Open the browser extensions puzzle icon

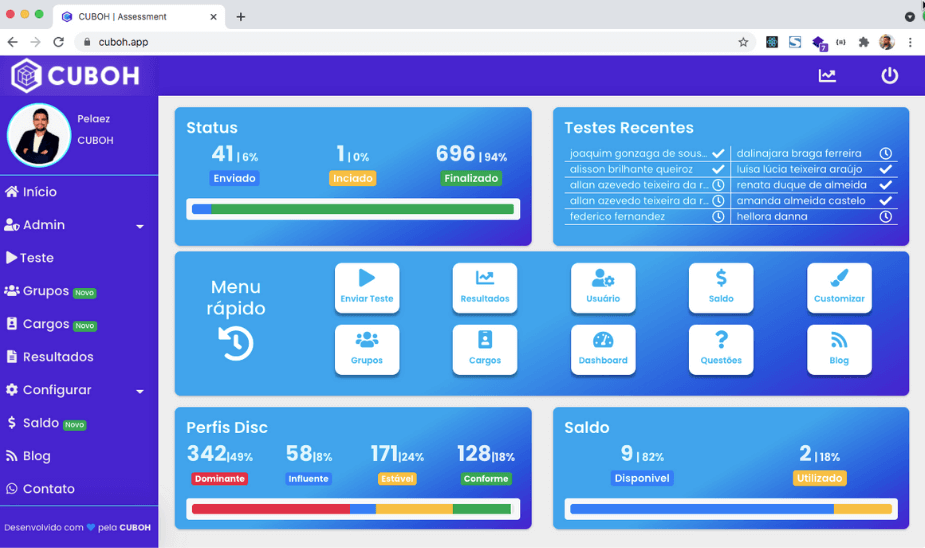[x=864, y=42]
